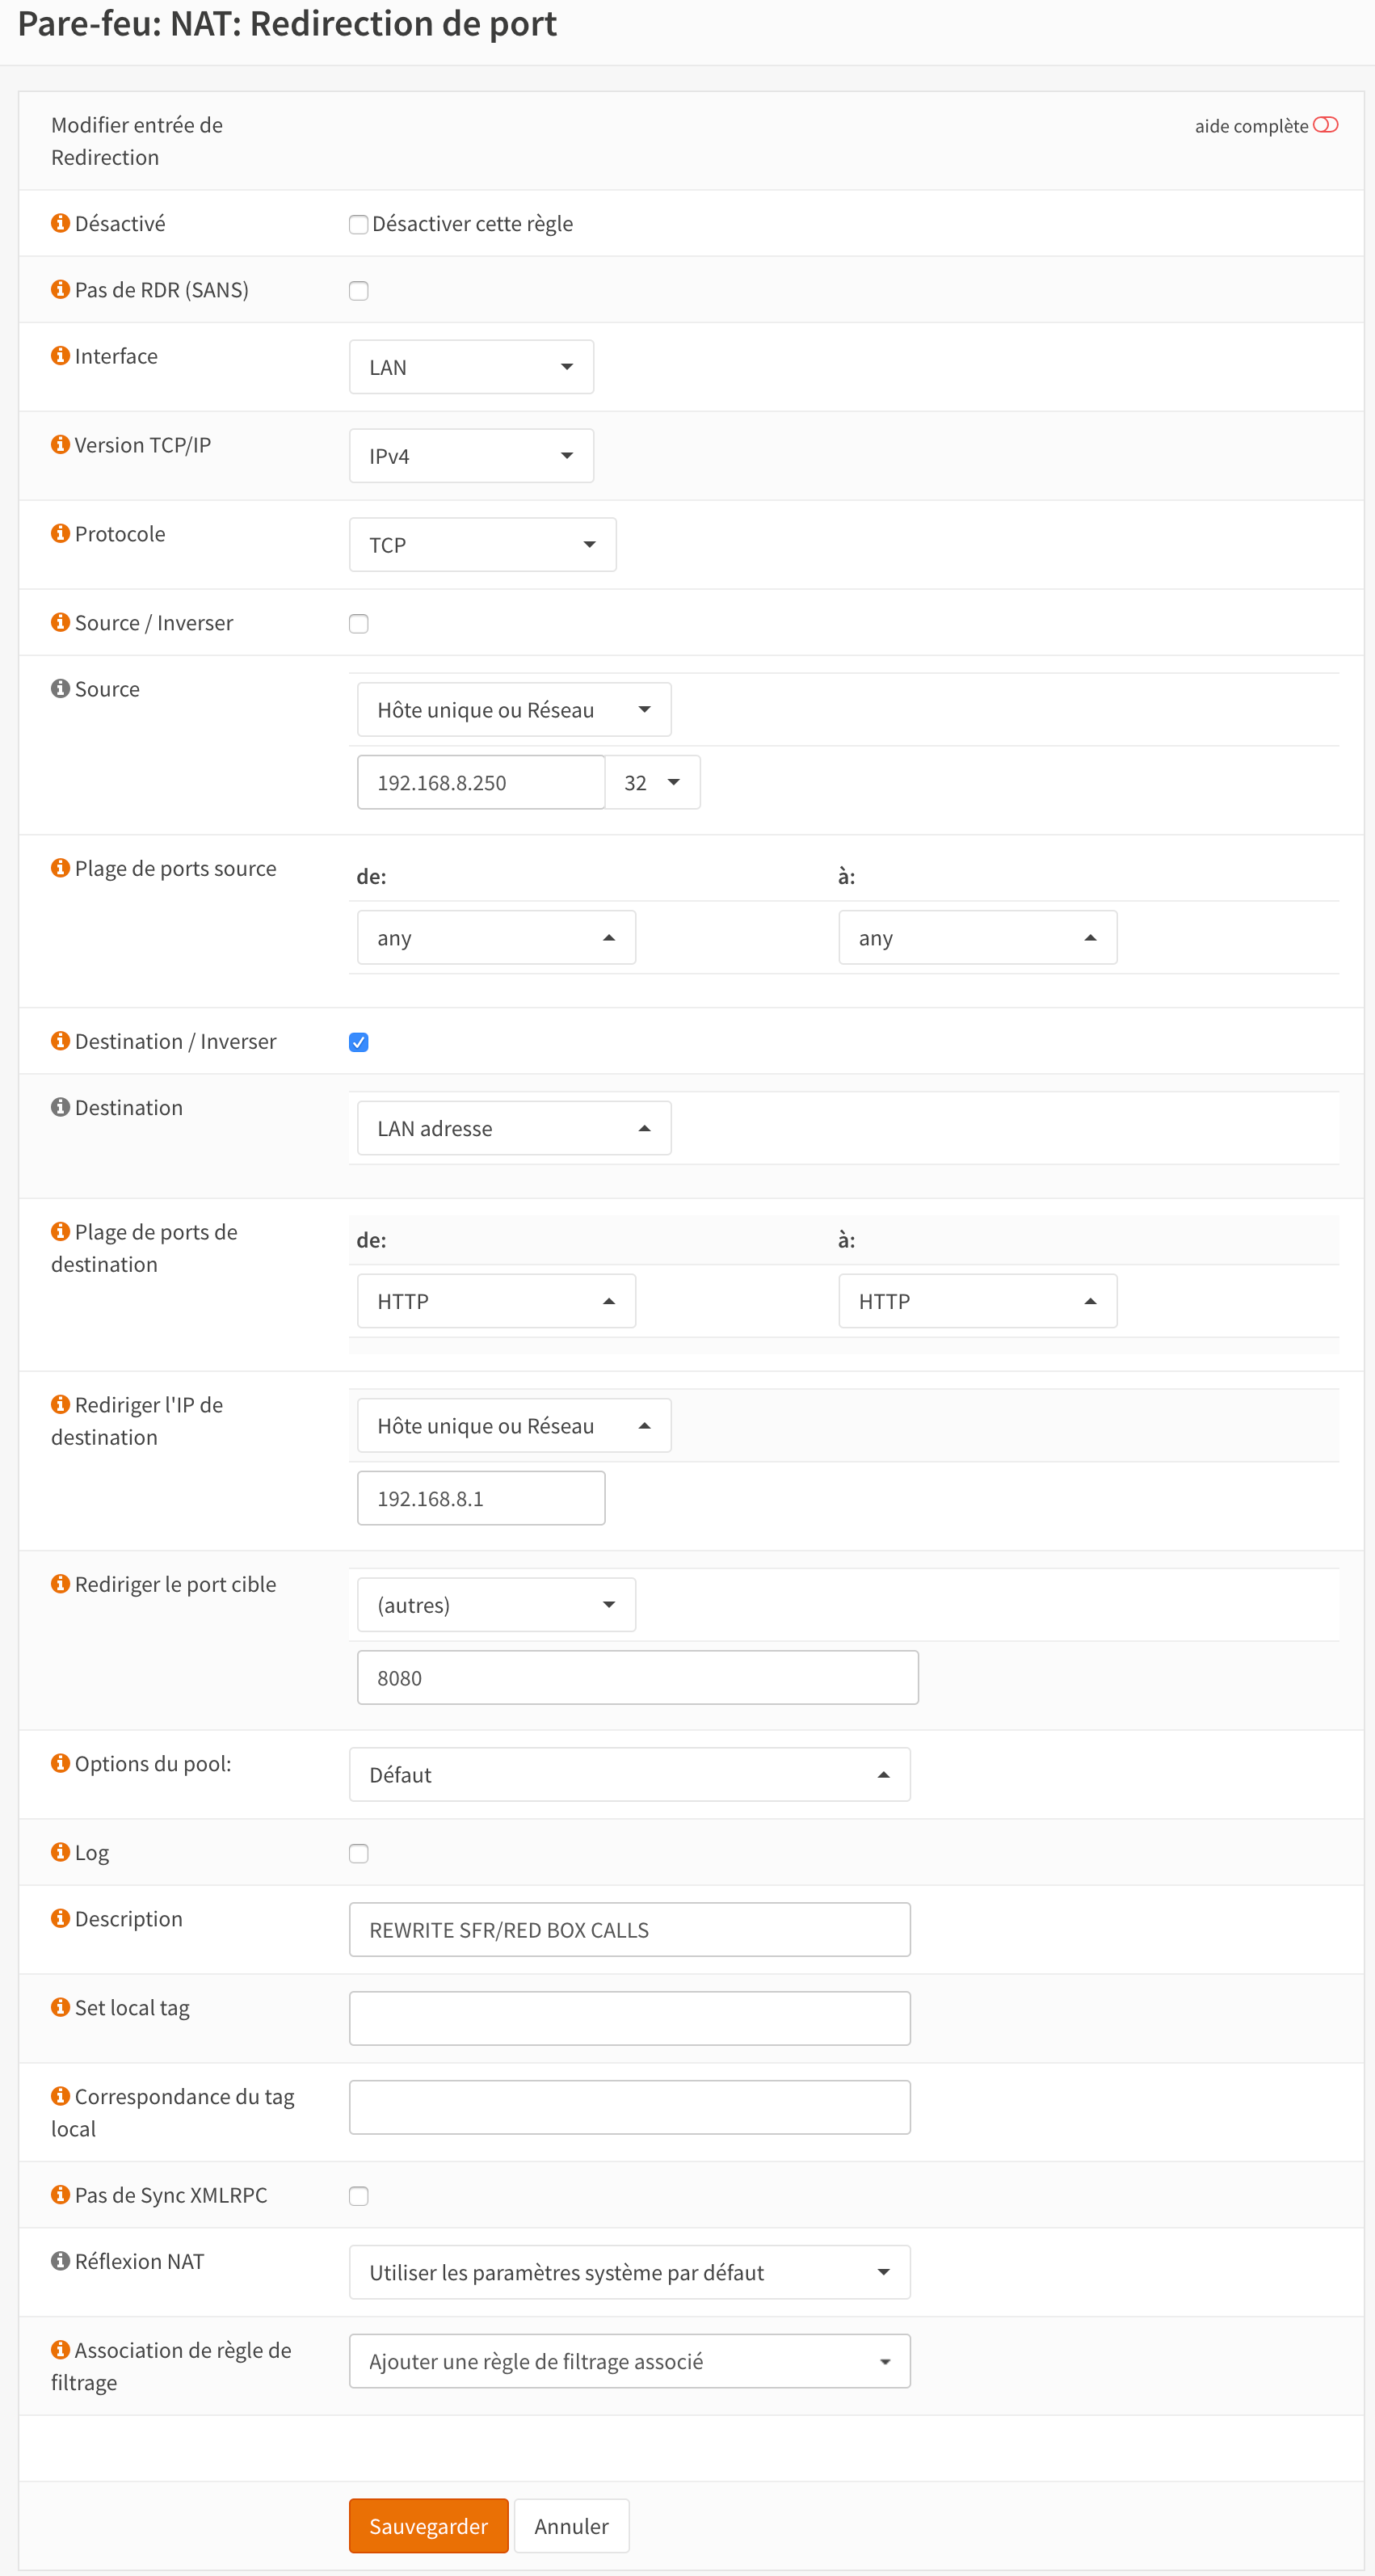The width and height of the screenshot is (1375, 2576).
Task: Click info icon beside Options du pool
Action: click(60, 1763)
